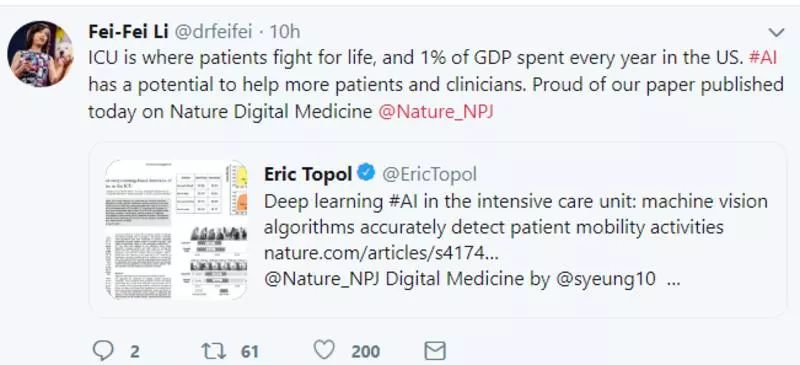Open direct message via the envelope icon
Viewport: 800px width, 365px height.
tap(435, 351)
